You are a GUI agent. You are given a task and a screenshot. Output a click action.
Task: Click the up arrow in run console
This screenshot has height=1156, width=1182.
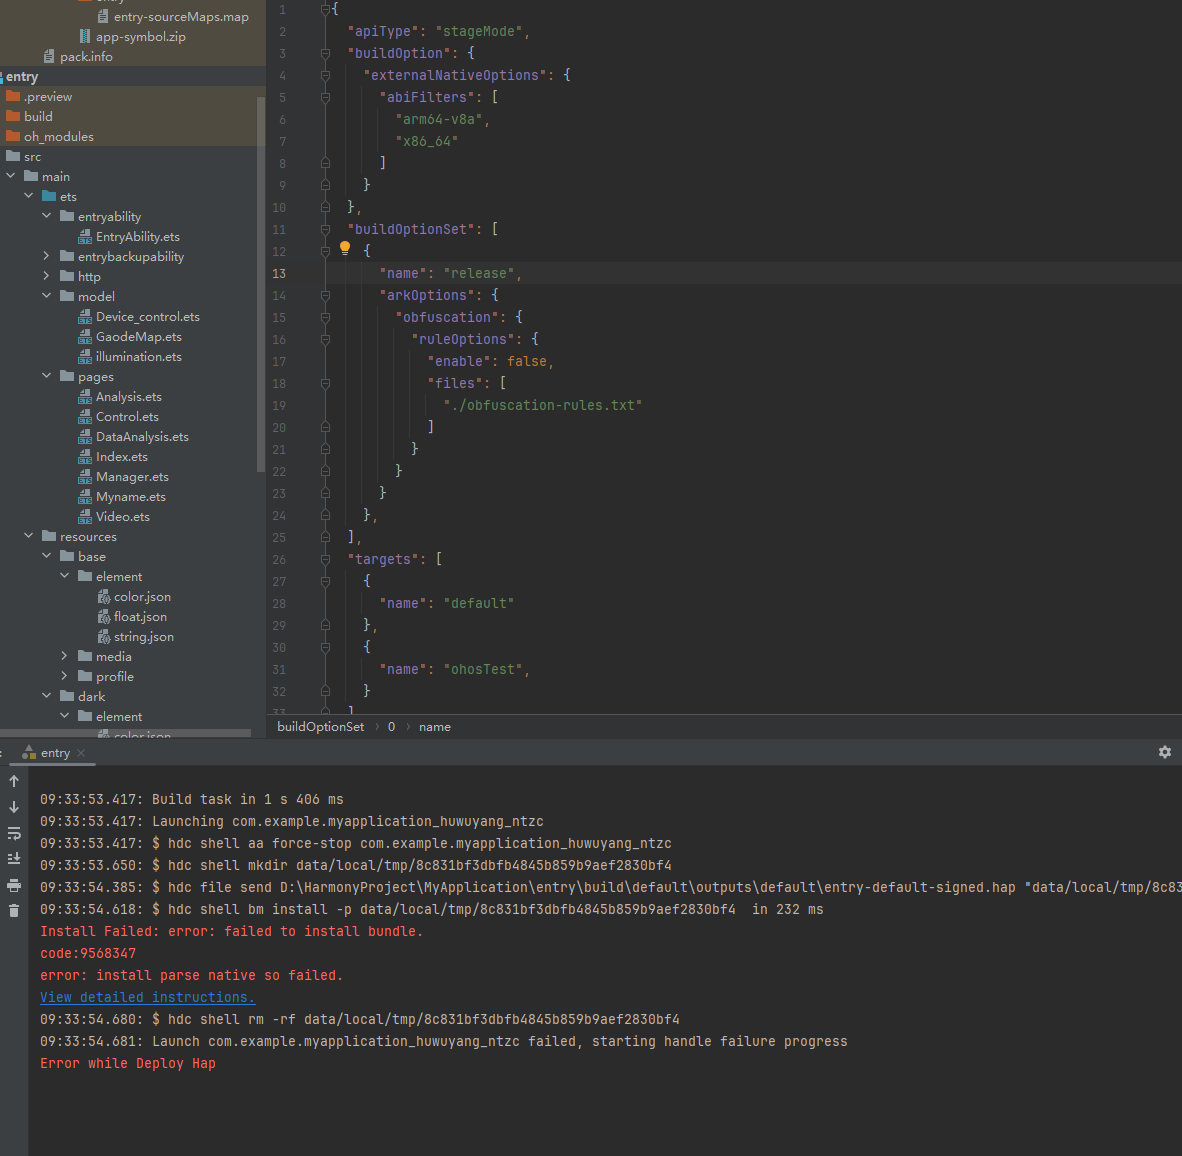[x=14, y=781]
